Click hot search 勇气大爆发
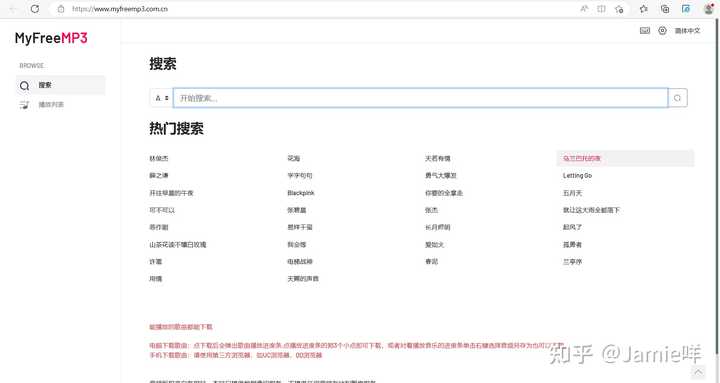The width and height of the screenshot is (720, 383). [x=441, y=175]
